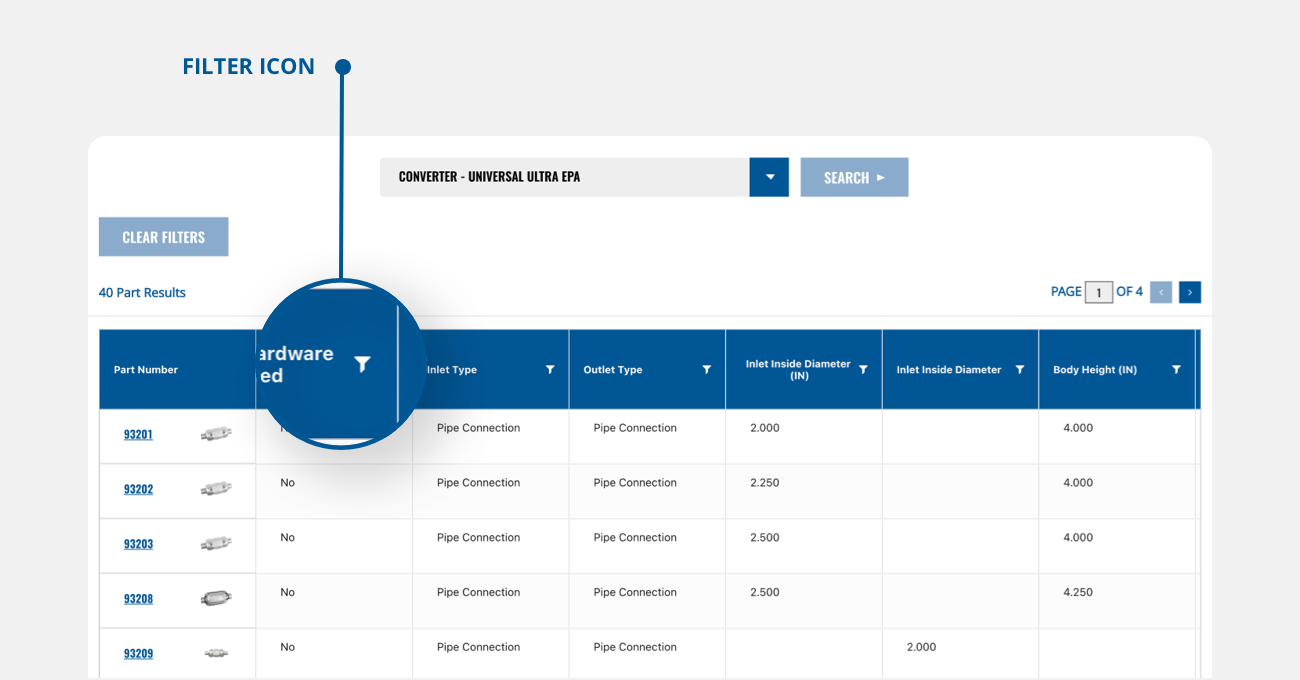The image size is (1300, 680).
Task: Select part number 93209 link
Action: [138, 654]
